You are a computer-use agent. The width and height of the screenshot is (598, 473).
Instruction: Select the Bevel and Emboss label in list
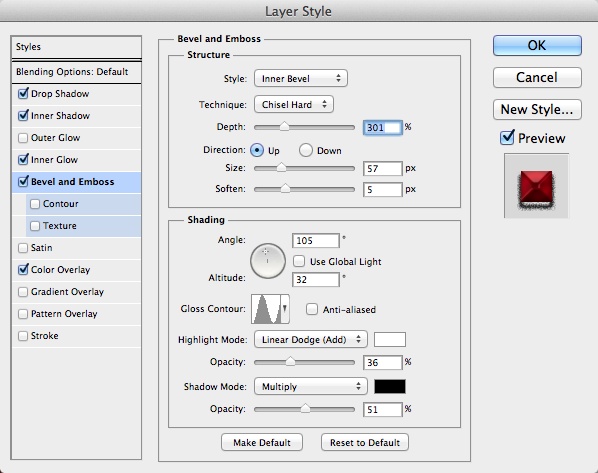[72, 182]
